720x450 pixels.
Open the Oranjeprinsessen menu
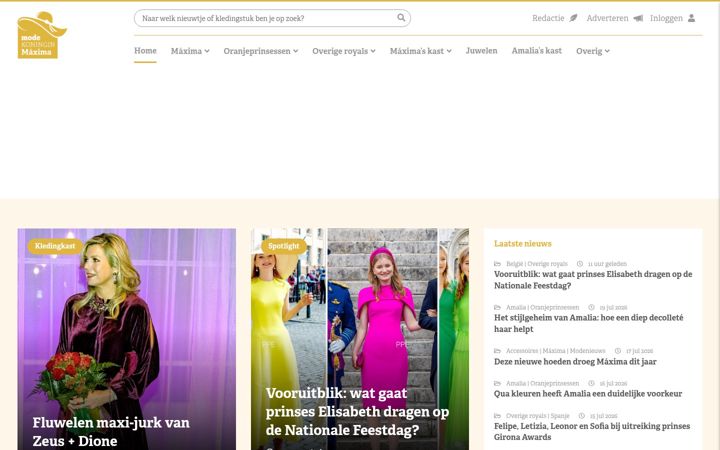tap(261, 51)
